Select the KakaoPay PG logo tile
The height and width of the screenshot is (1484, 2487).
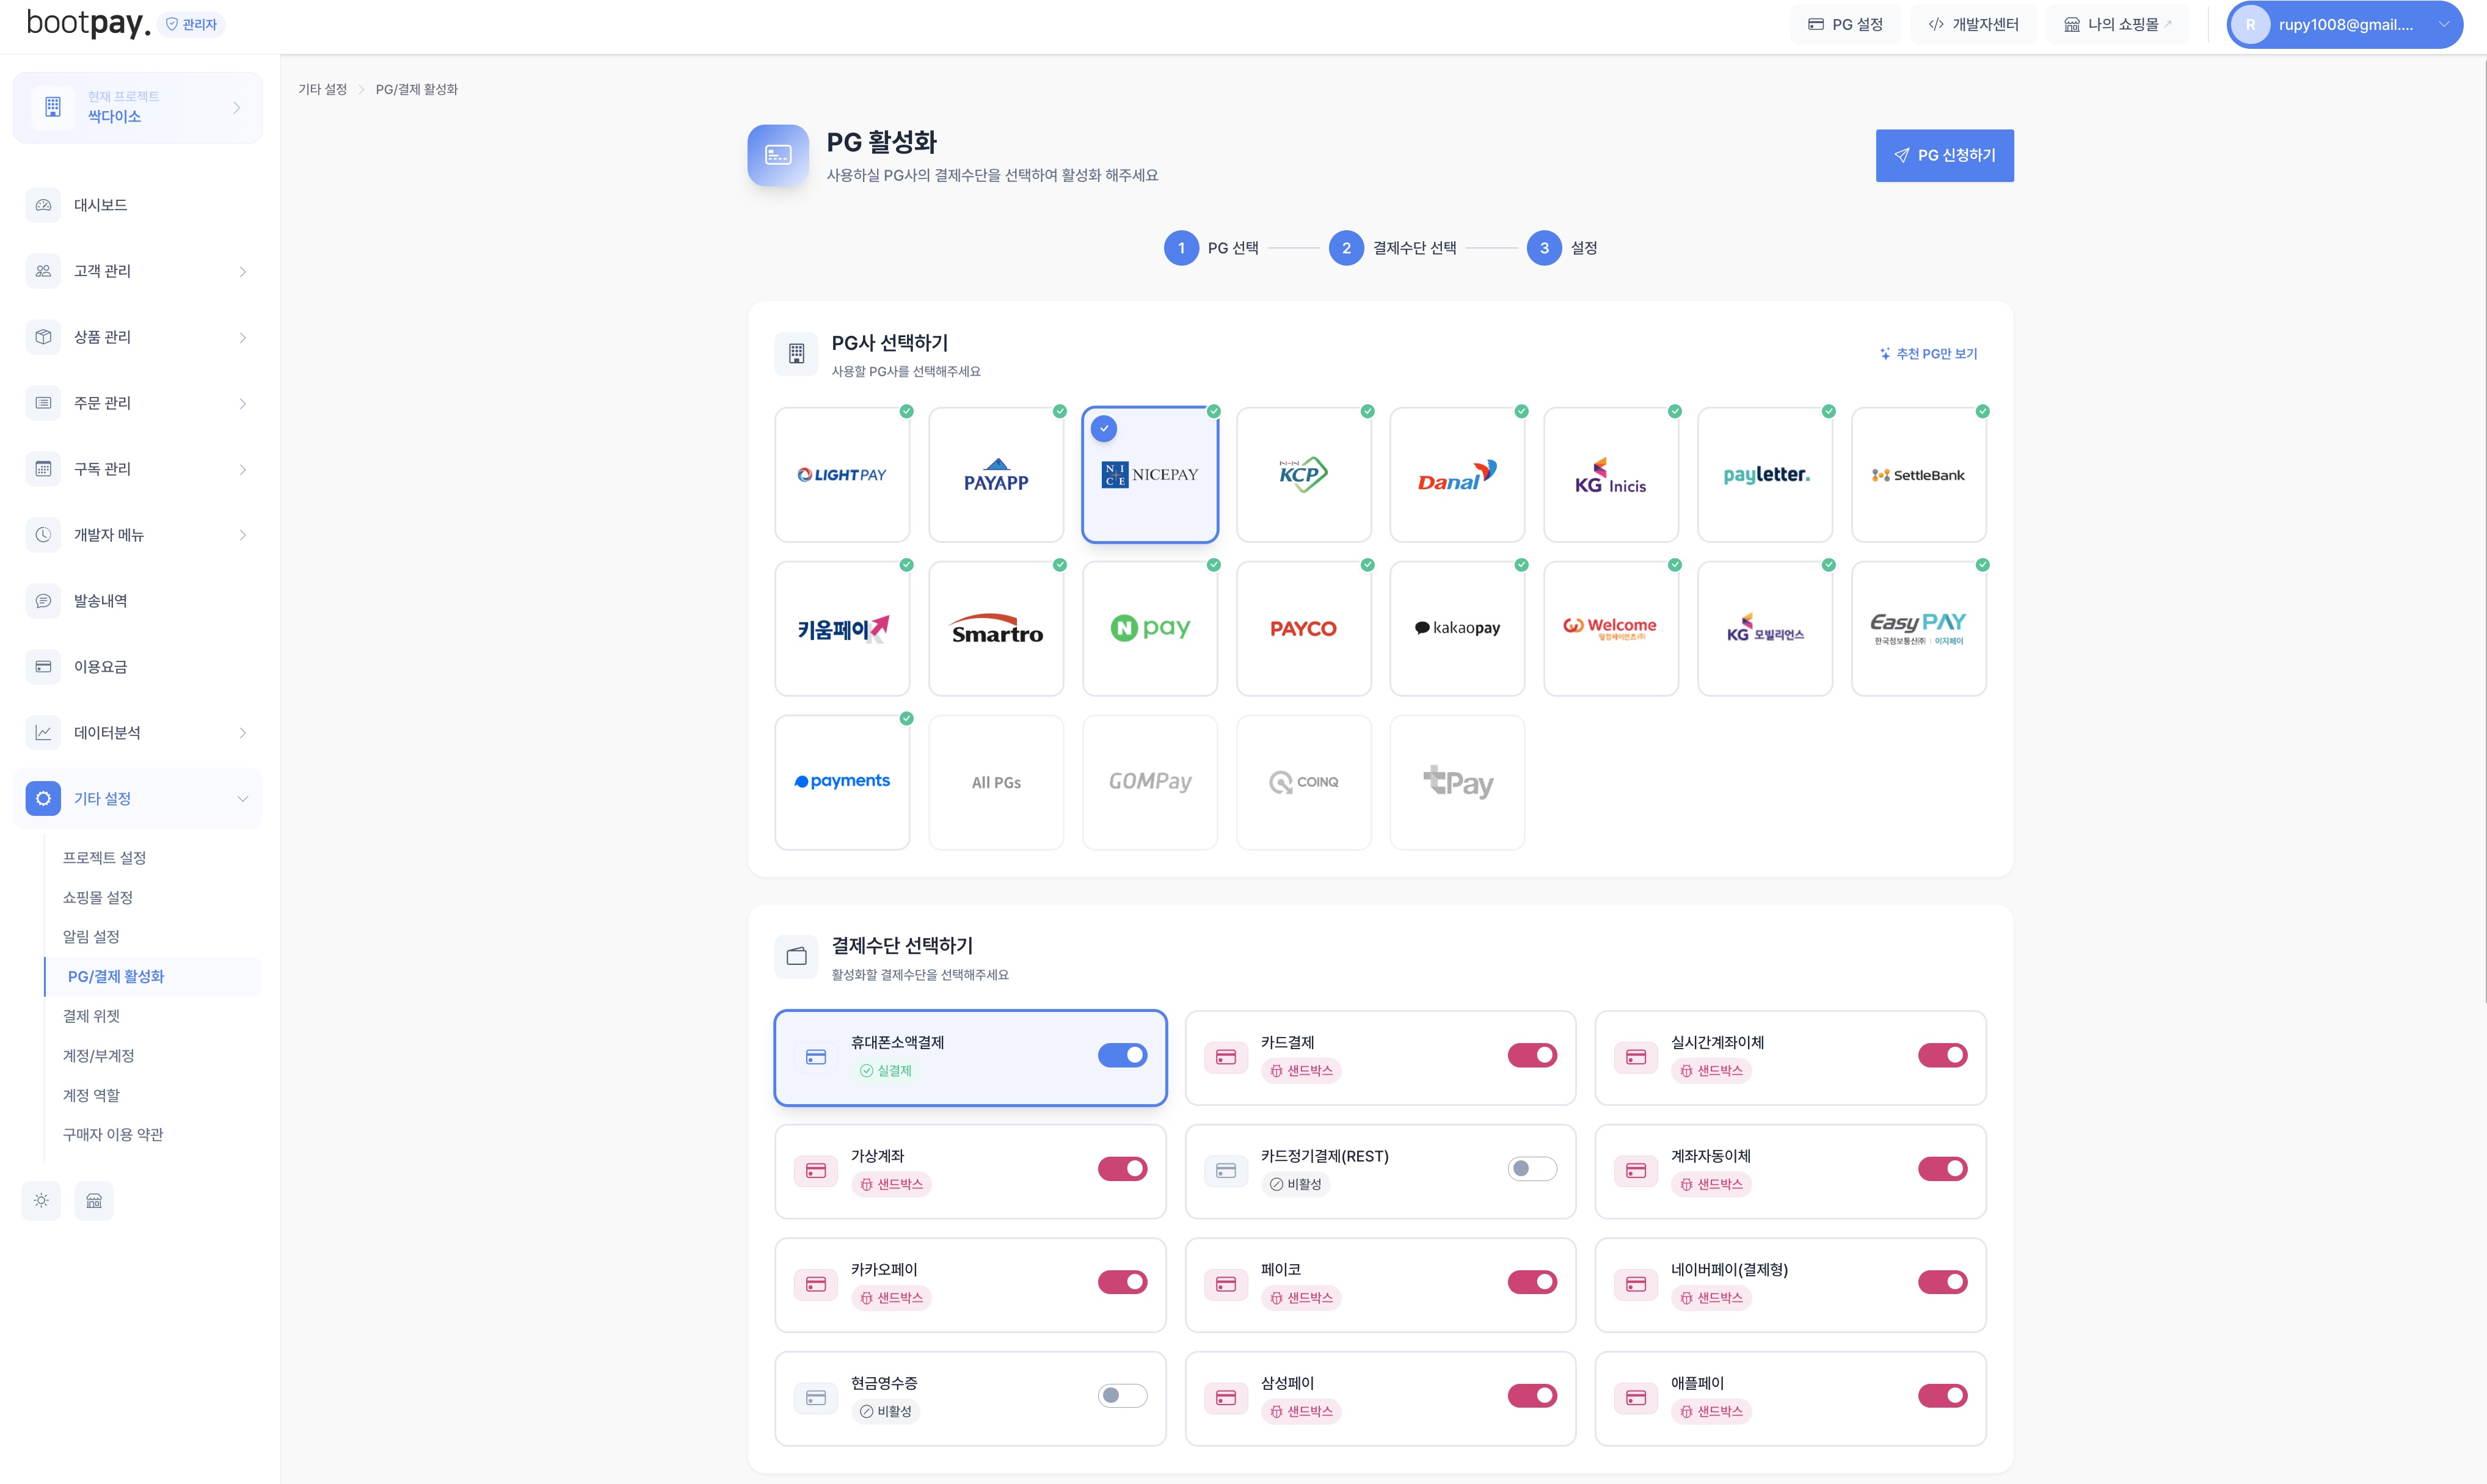[1457, 628]
